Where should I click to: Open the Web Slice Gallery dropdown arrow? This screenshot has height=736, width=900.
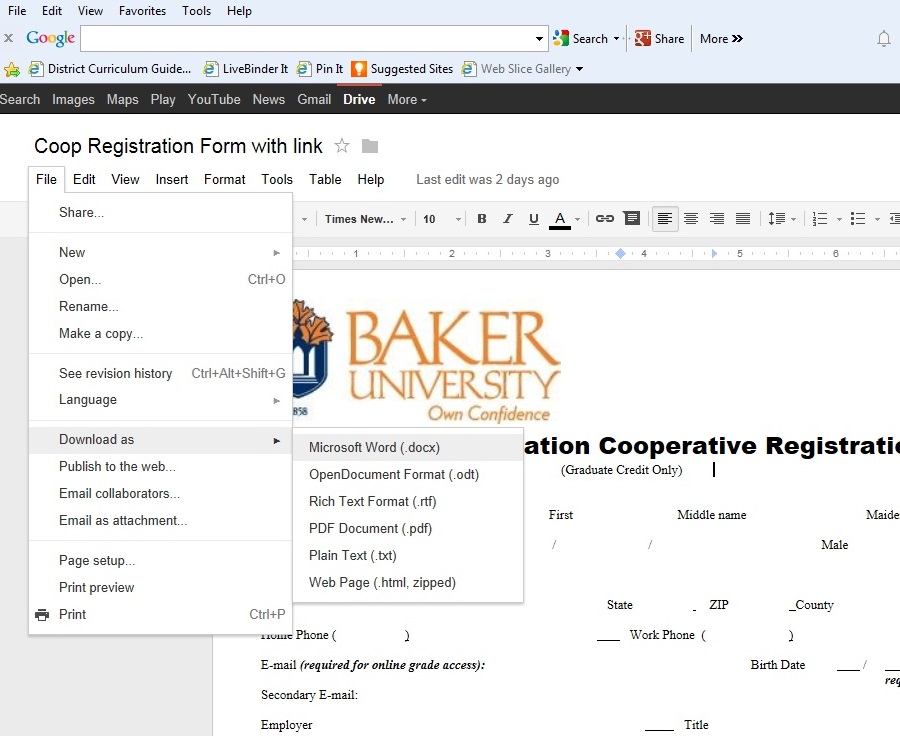click(579, 69)
